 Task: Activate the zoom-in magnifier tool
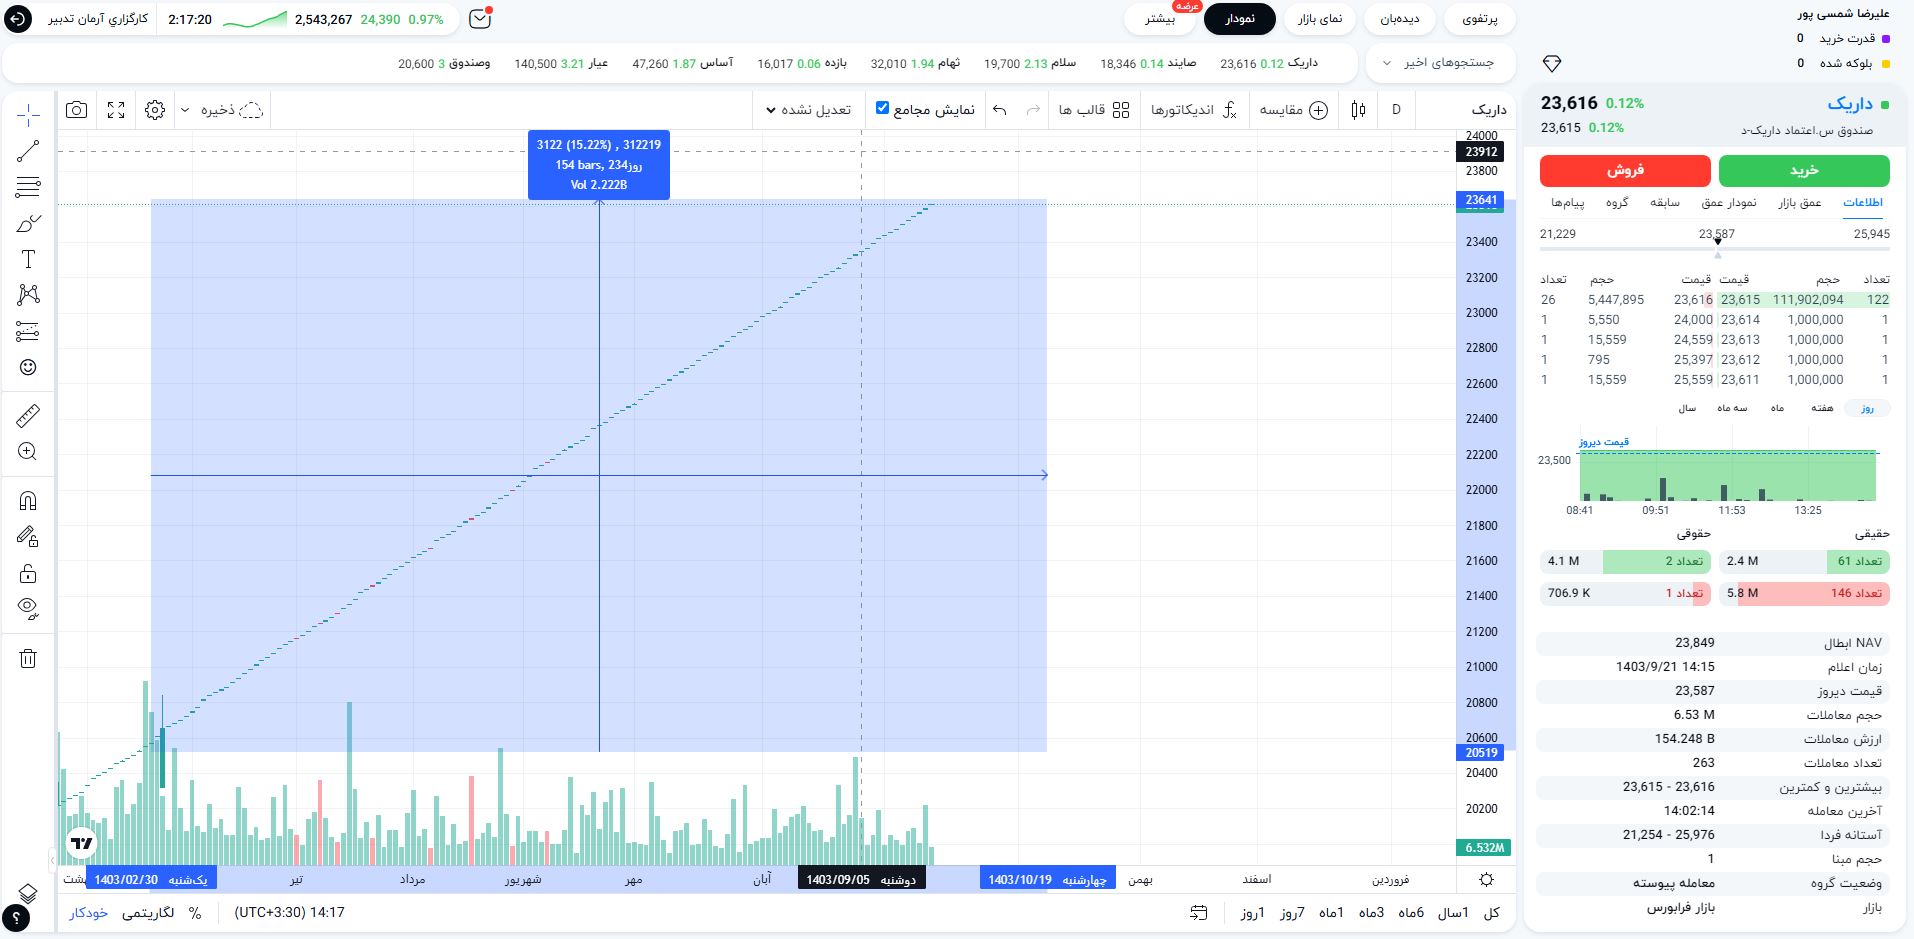(x=28, y=451)
